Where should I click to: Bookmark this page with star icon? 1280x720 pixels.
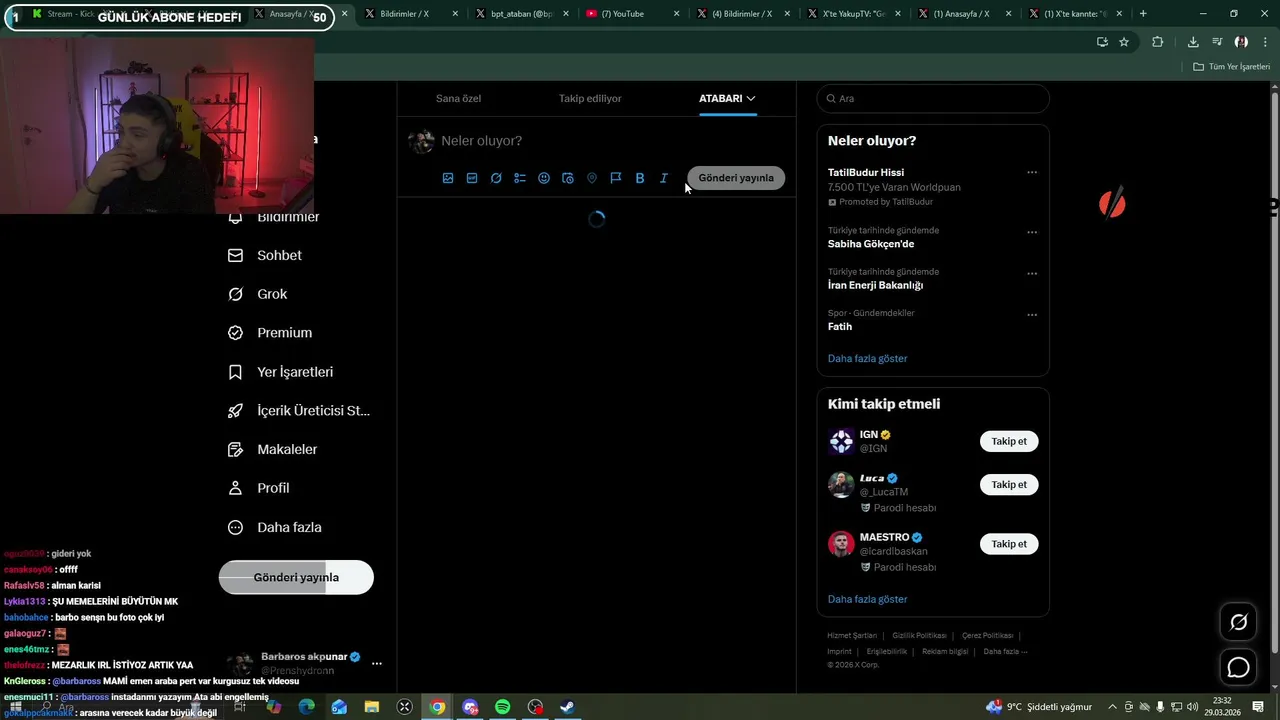(x=1124, y=42)
